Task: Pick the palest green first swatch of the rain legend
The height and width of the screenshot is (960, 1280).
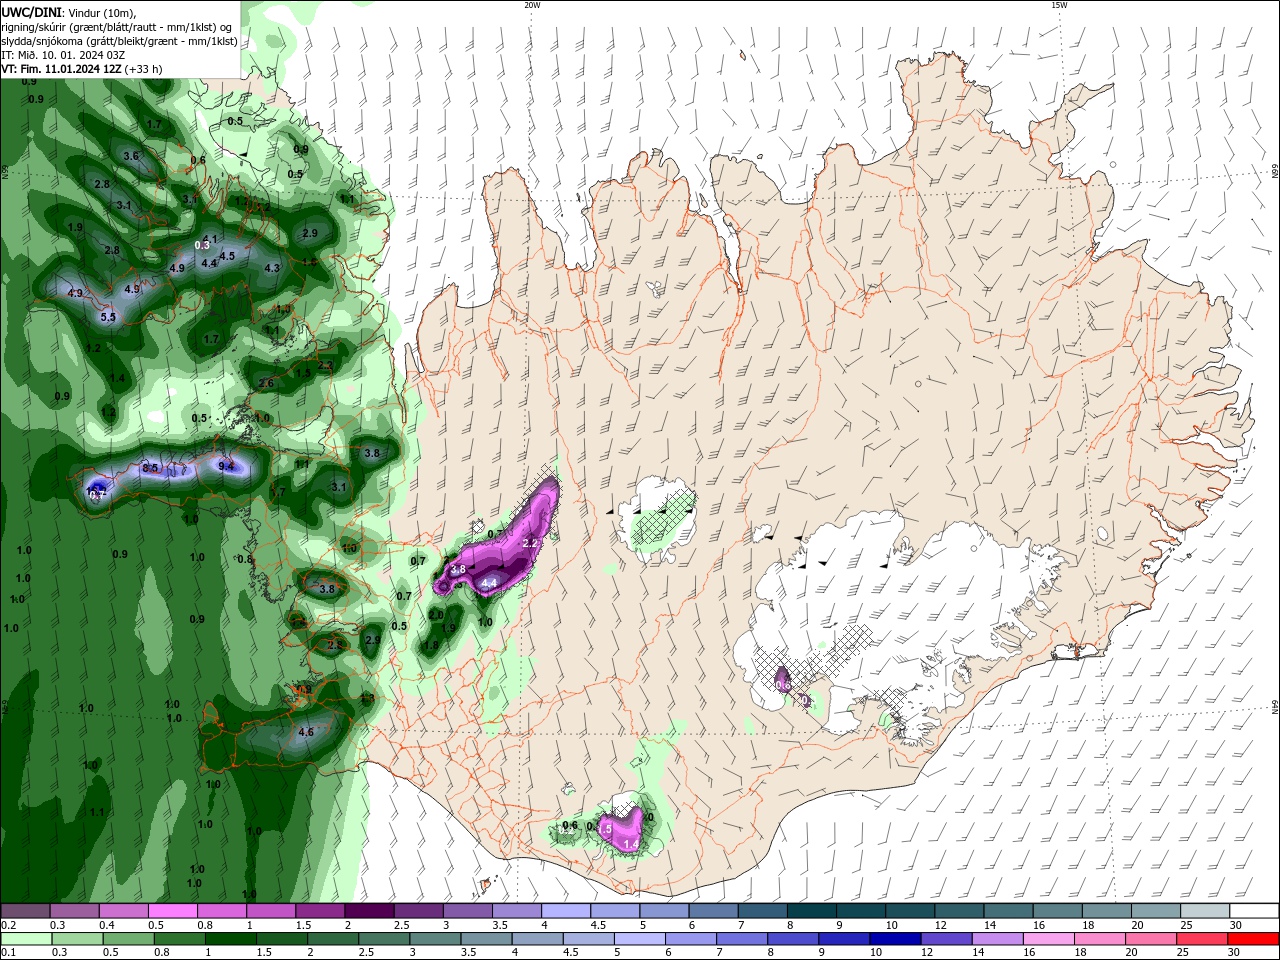Action: [x=25, y=939]
